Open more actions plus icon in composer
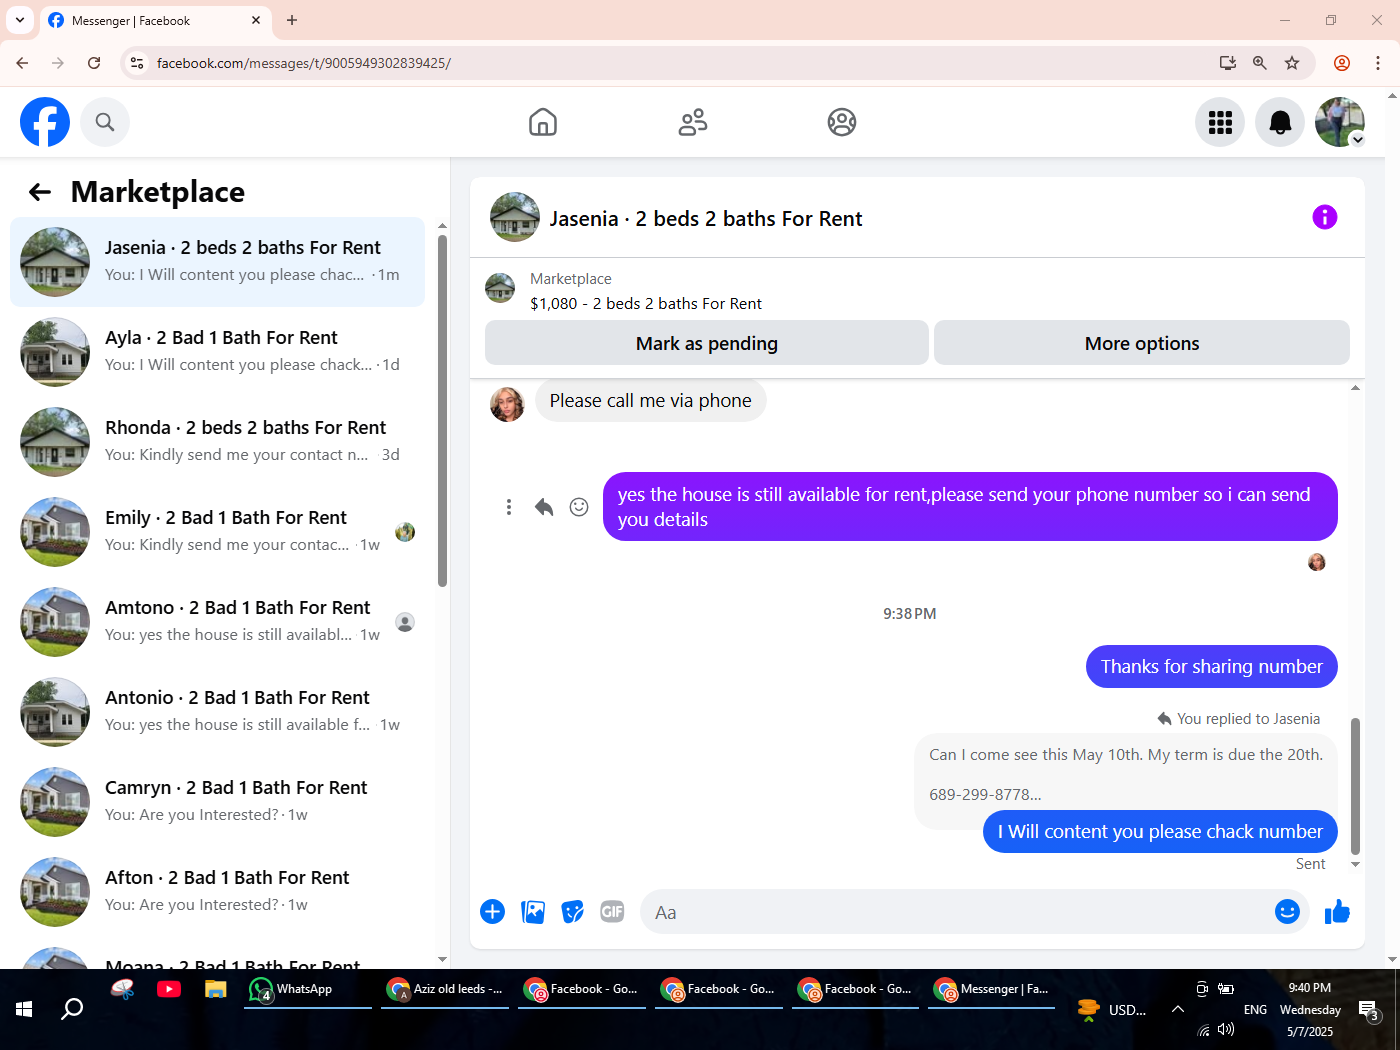Viewport: 1400px width, 1050px height. pos(492,912)
